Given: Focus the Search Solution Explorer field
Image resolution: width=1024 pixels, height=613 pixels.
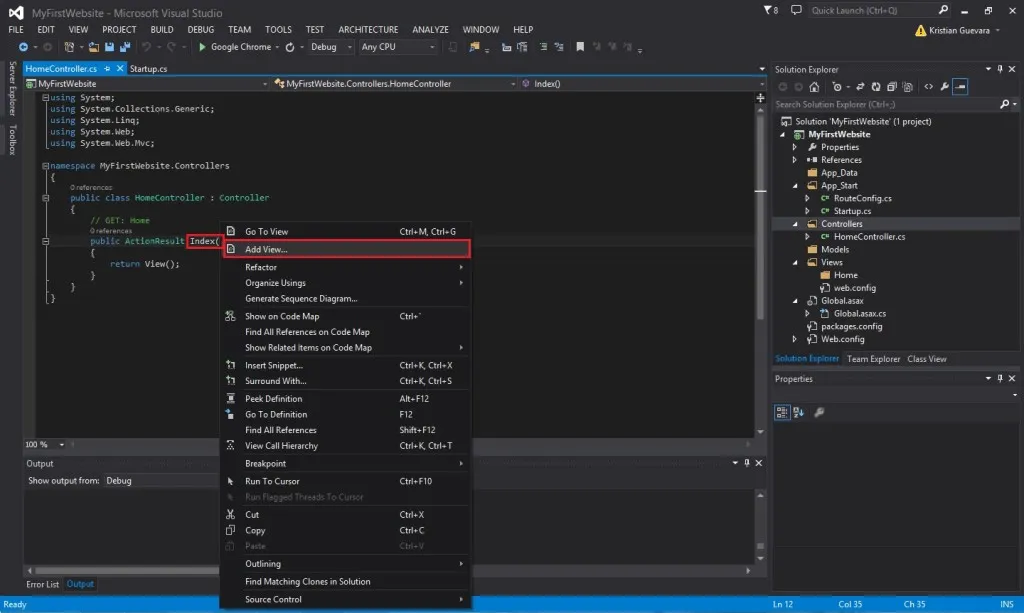Looking at the screenshot, I should (886, 104).
